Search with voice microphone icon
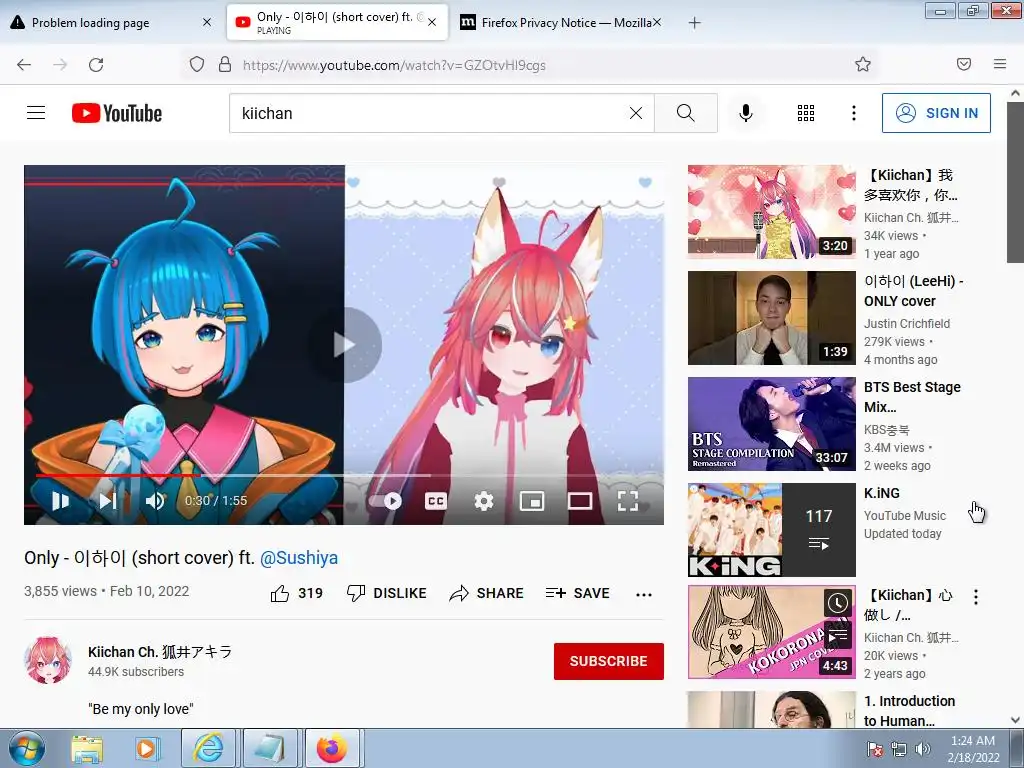 tap(746, 113)
